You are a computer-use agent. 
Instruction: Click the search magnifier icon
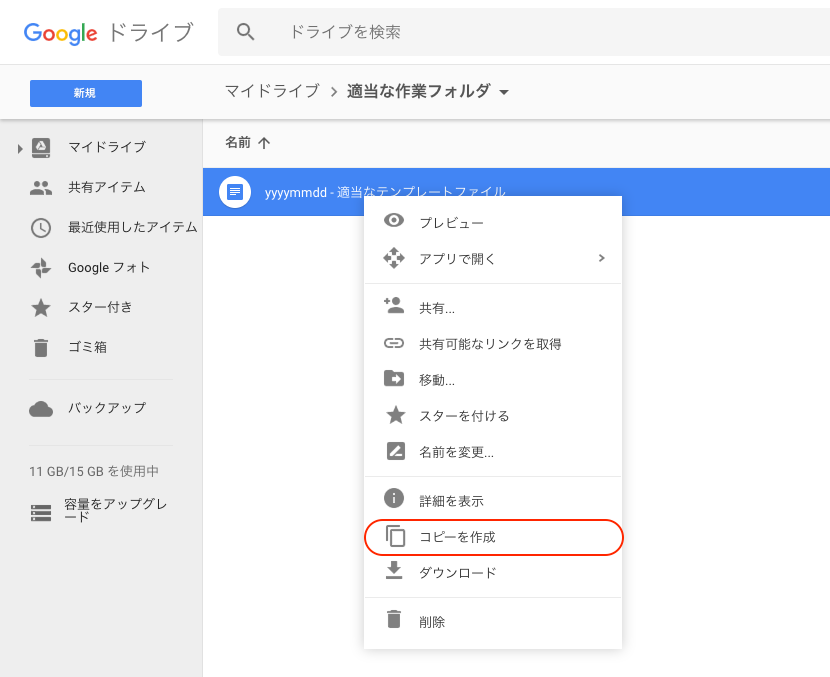[245, 32]
